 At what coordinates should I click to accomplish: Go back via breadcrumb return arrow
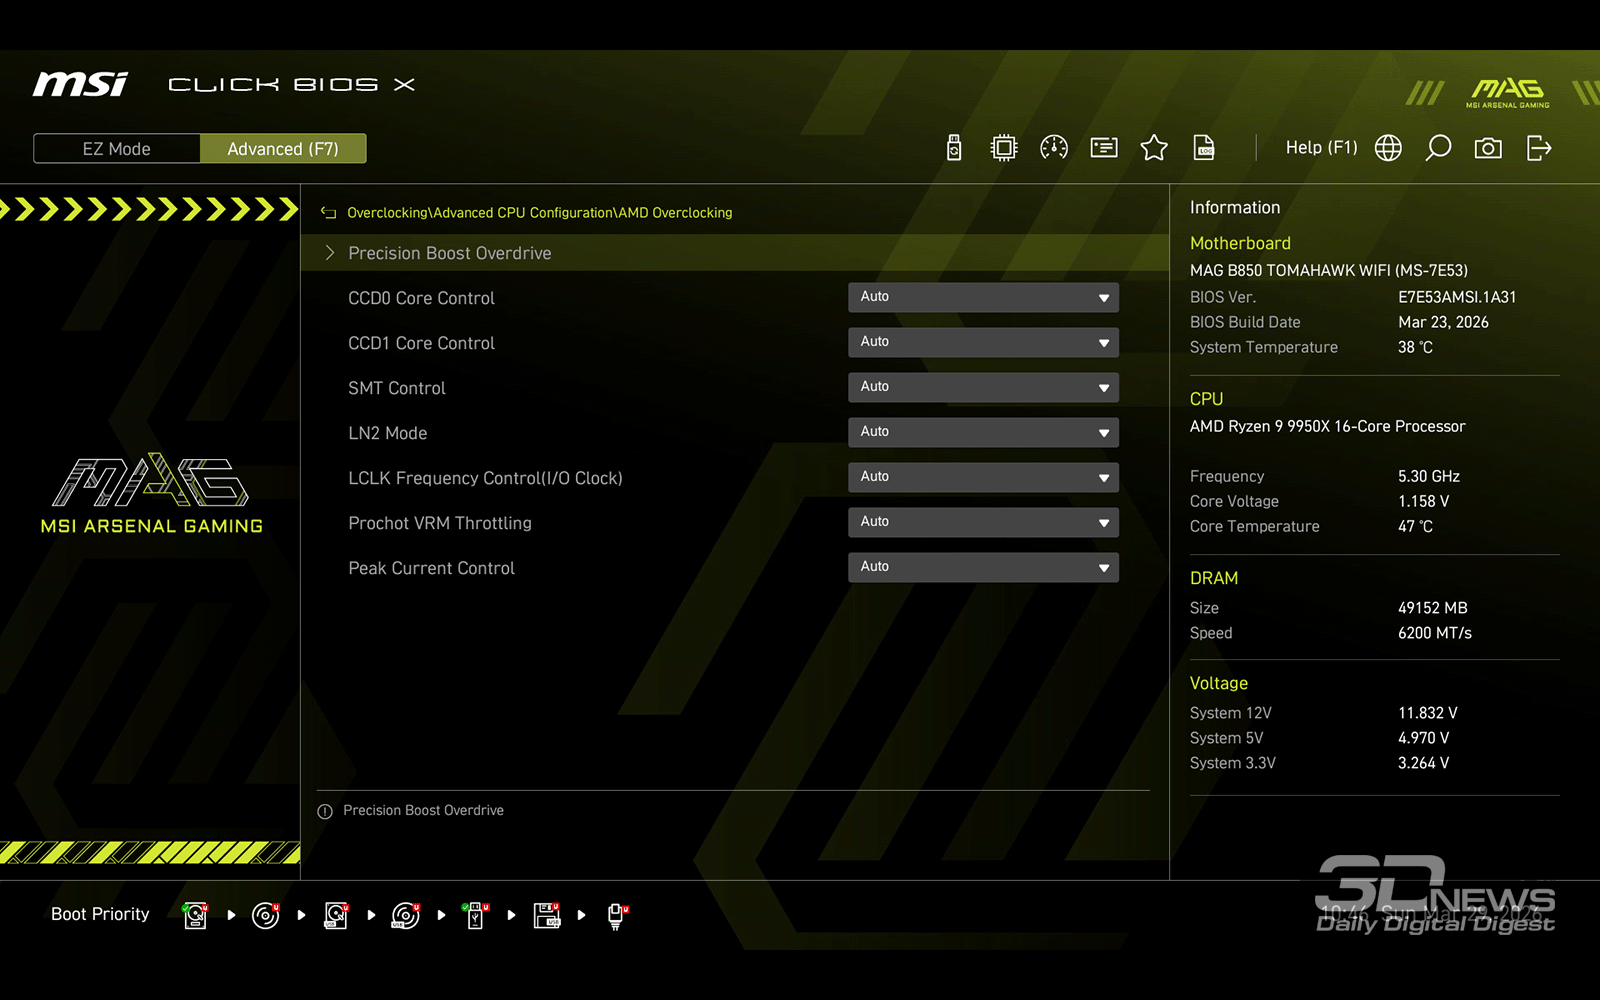(328, 213)
